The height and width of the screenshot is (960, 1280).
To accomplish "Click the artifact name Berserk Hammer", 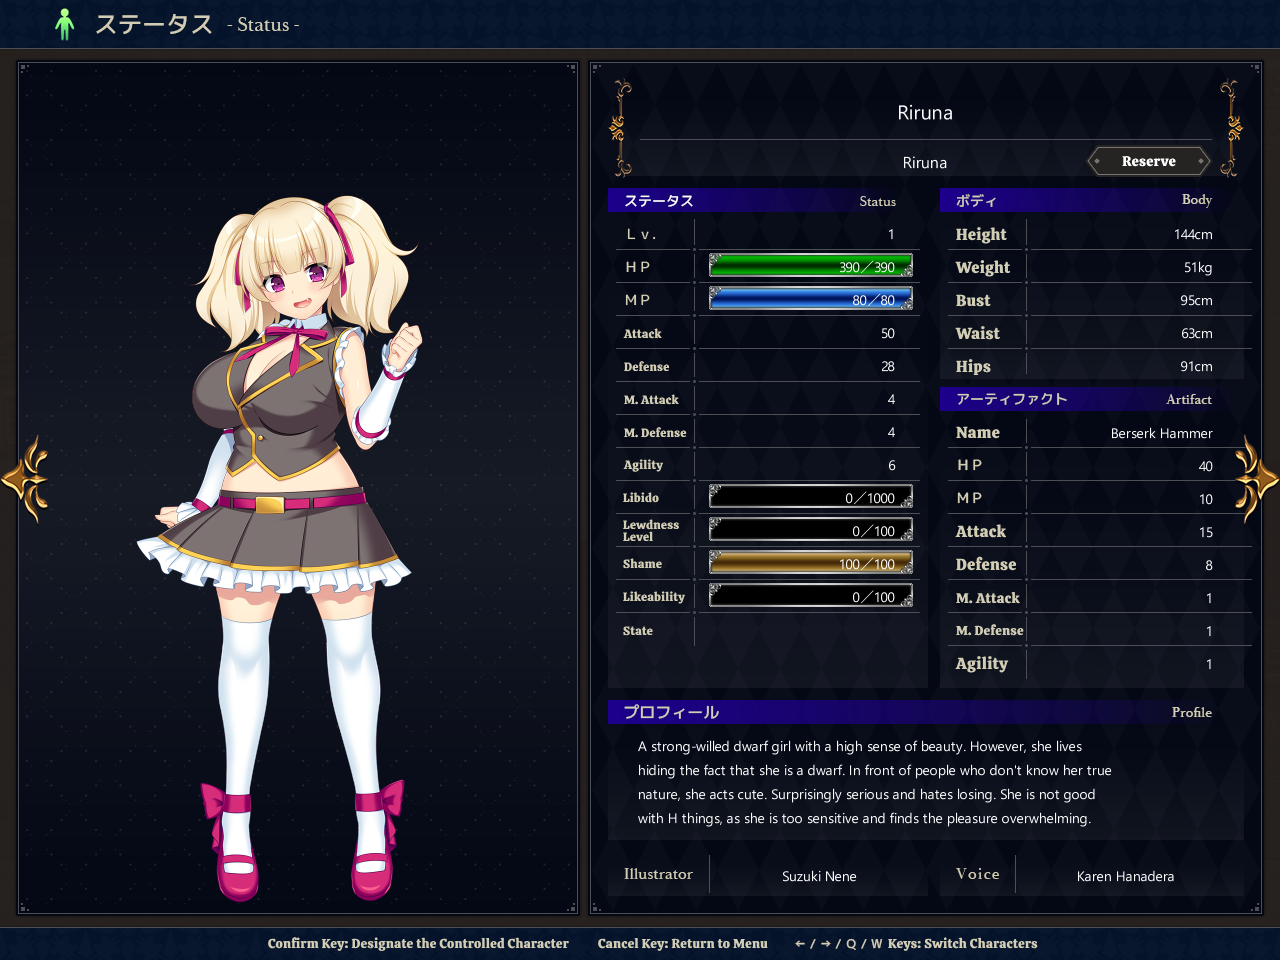I will [1162, 433].
